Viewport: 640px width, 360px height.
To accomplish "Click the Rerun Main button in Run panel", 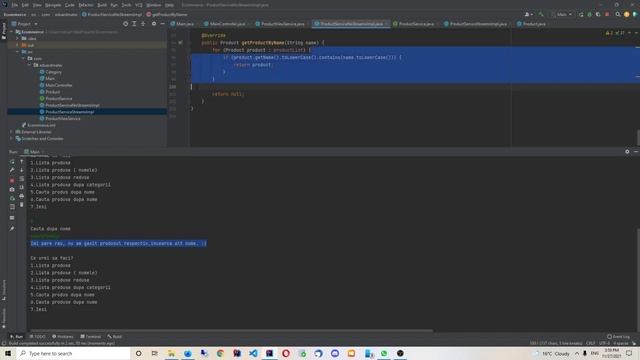I will (12, 162).
